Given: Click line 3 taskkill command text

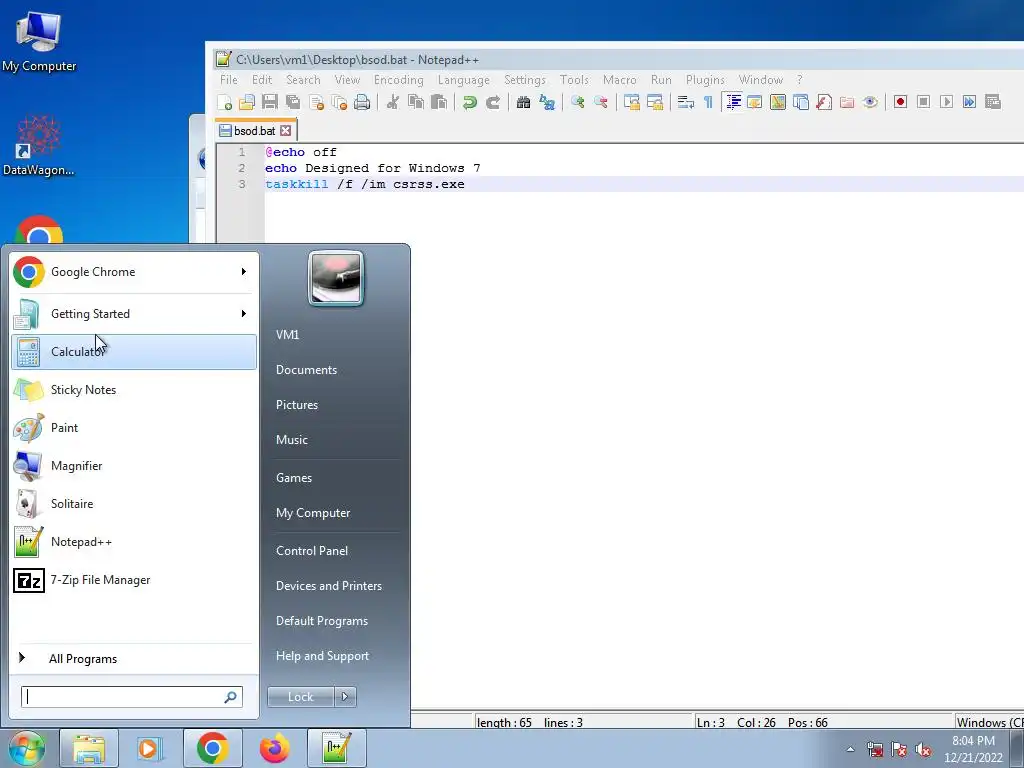Looking at the screenshot, I should (x=364, y=184).
